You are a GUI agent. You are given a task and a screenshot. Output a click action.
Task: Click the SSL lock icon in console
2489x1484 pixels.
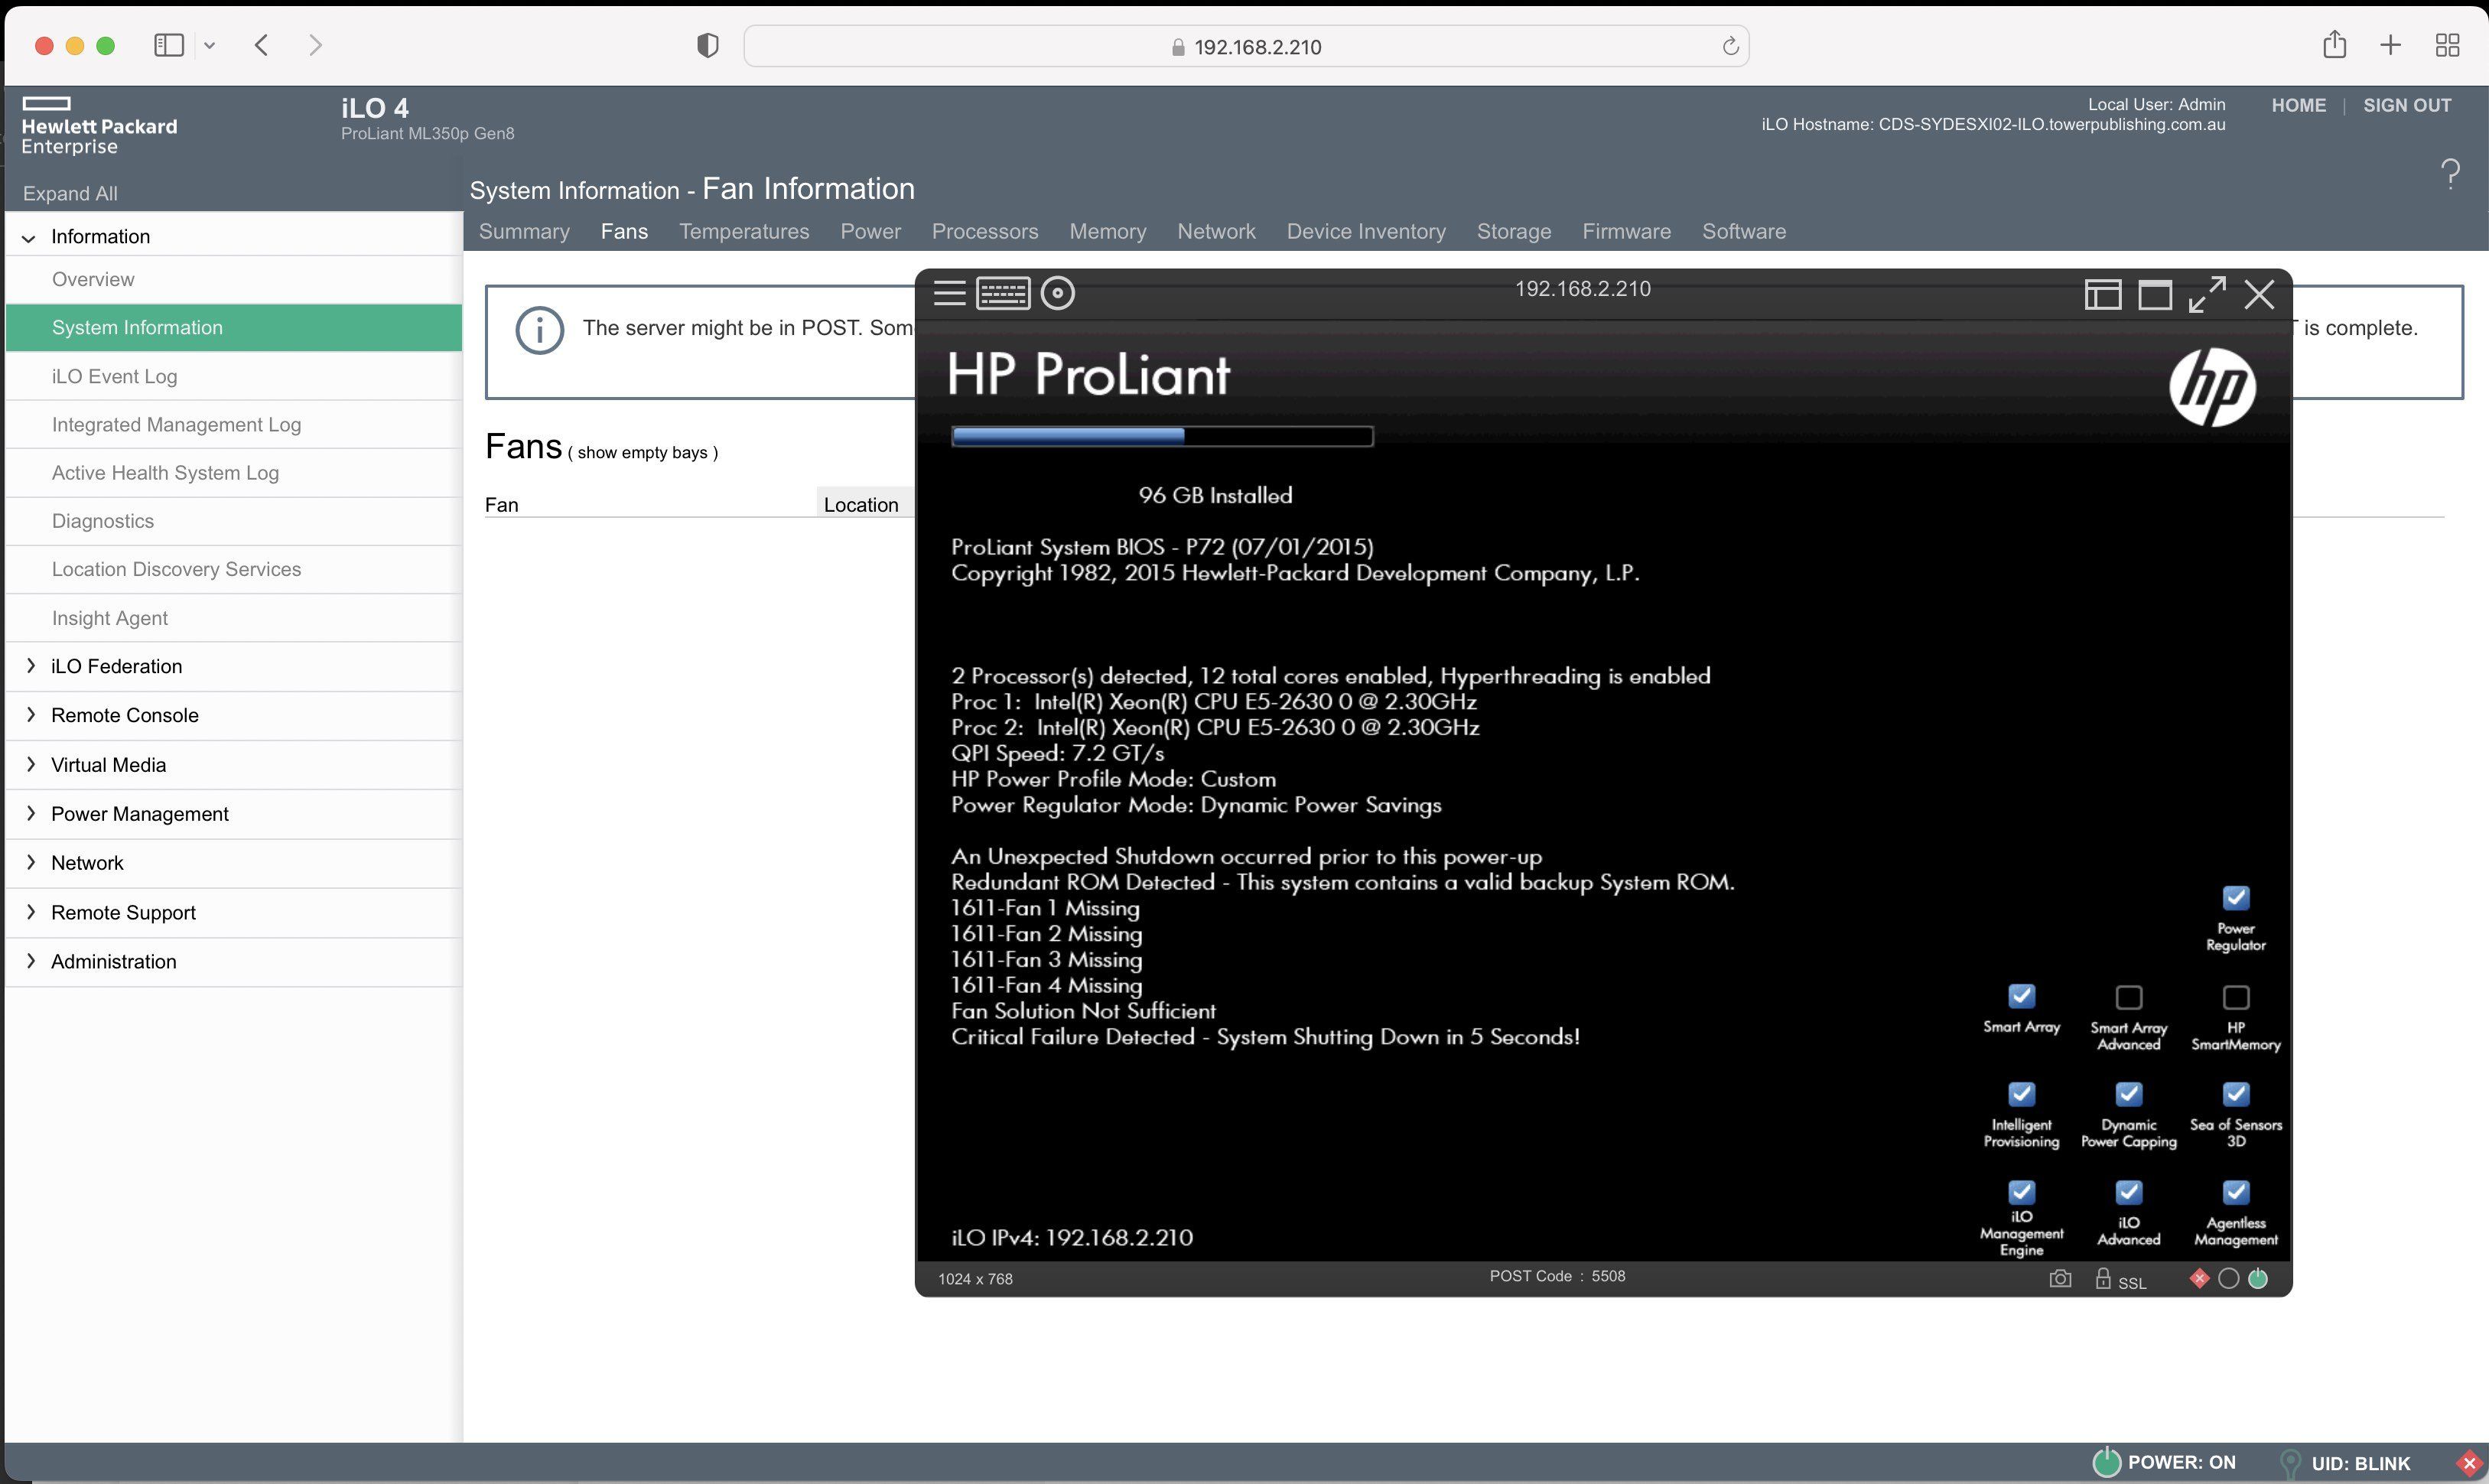pos(2102,1278)
